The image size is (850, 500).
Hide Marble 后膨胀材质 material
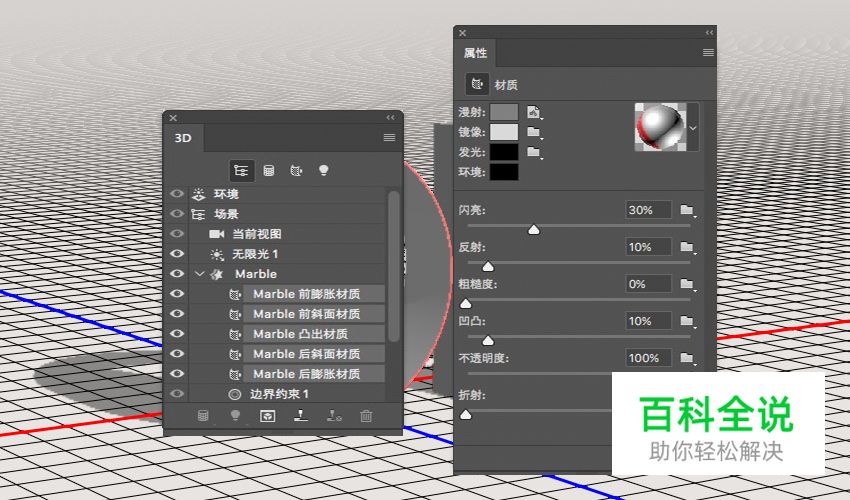point(177,374)
